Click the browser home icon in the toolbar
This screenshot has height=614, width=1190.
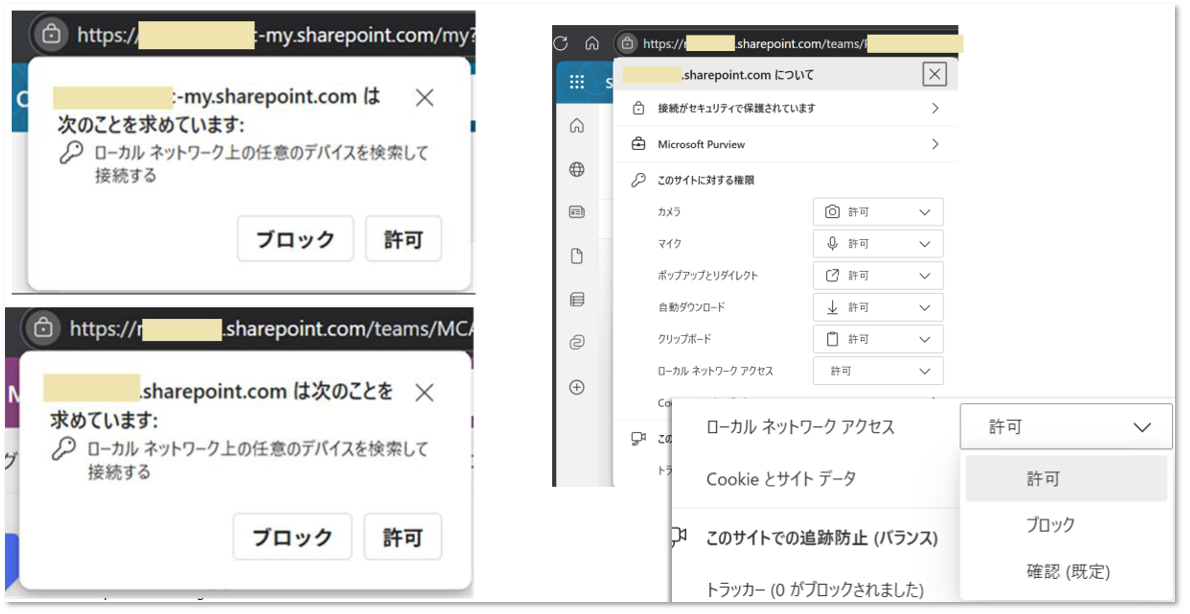pyautogui.click(x=592, y=43)
